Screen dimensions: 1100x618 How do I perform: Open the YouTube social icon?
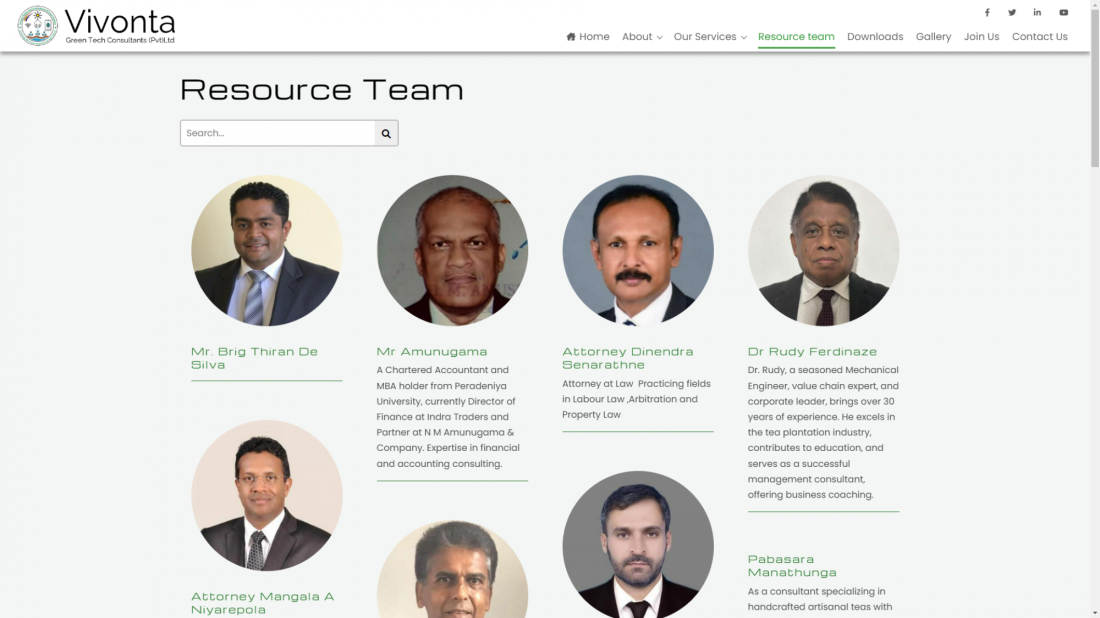[x=1064, y=13]
